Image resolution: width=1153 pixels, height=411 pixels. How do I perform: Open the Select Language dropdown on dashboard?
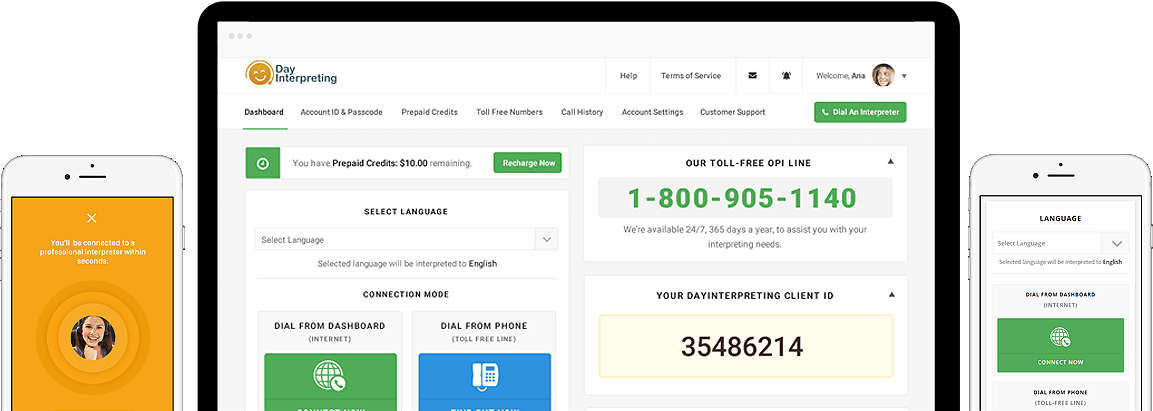(x=406, y=240)
